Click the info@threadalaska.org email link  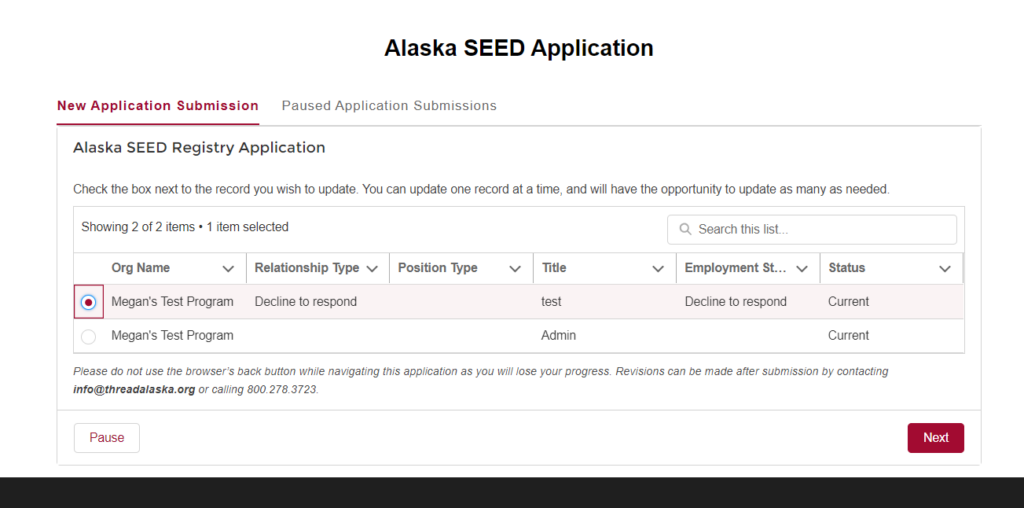coord(134,390)
